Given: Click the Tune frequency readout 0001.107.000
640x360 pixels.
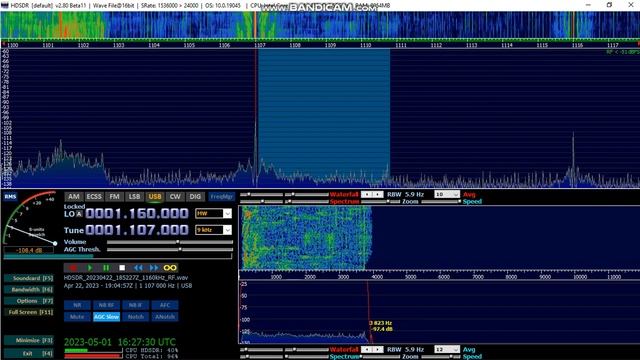Looking at the screenshot, I should coord(137,230).
